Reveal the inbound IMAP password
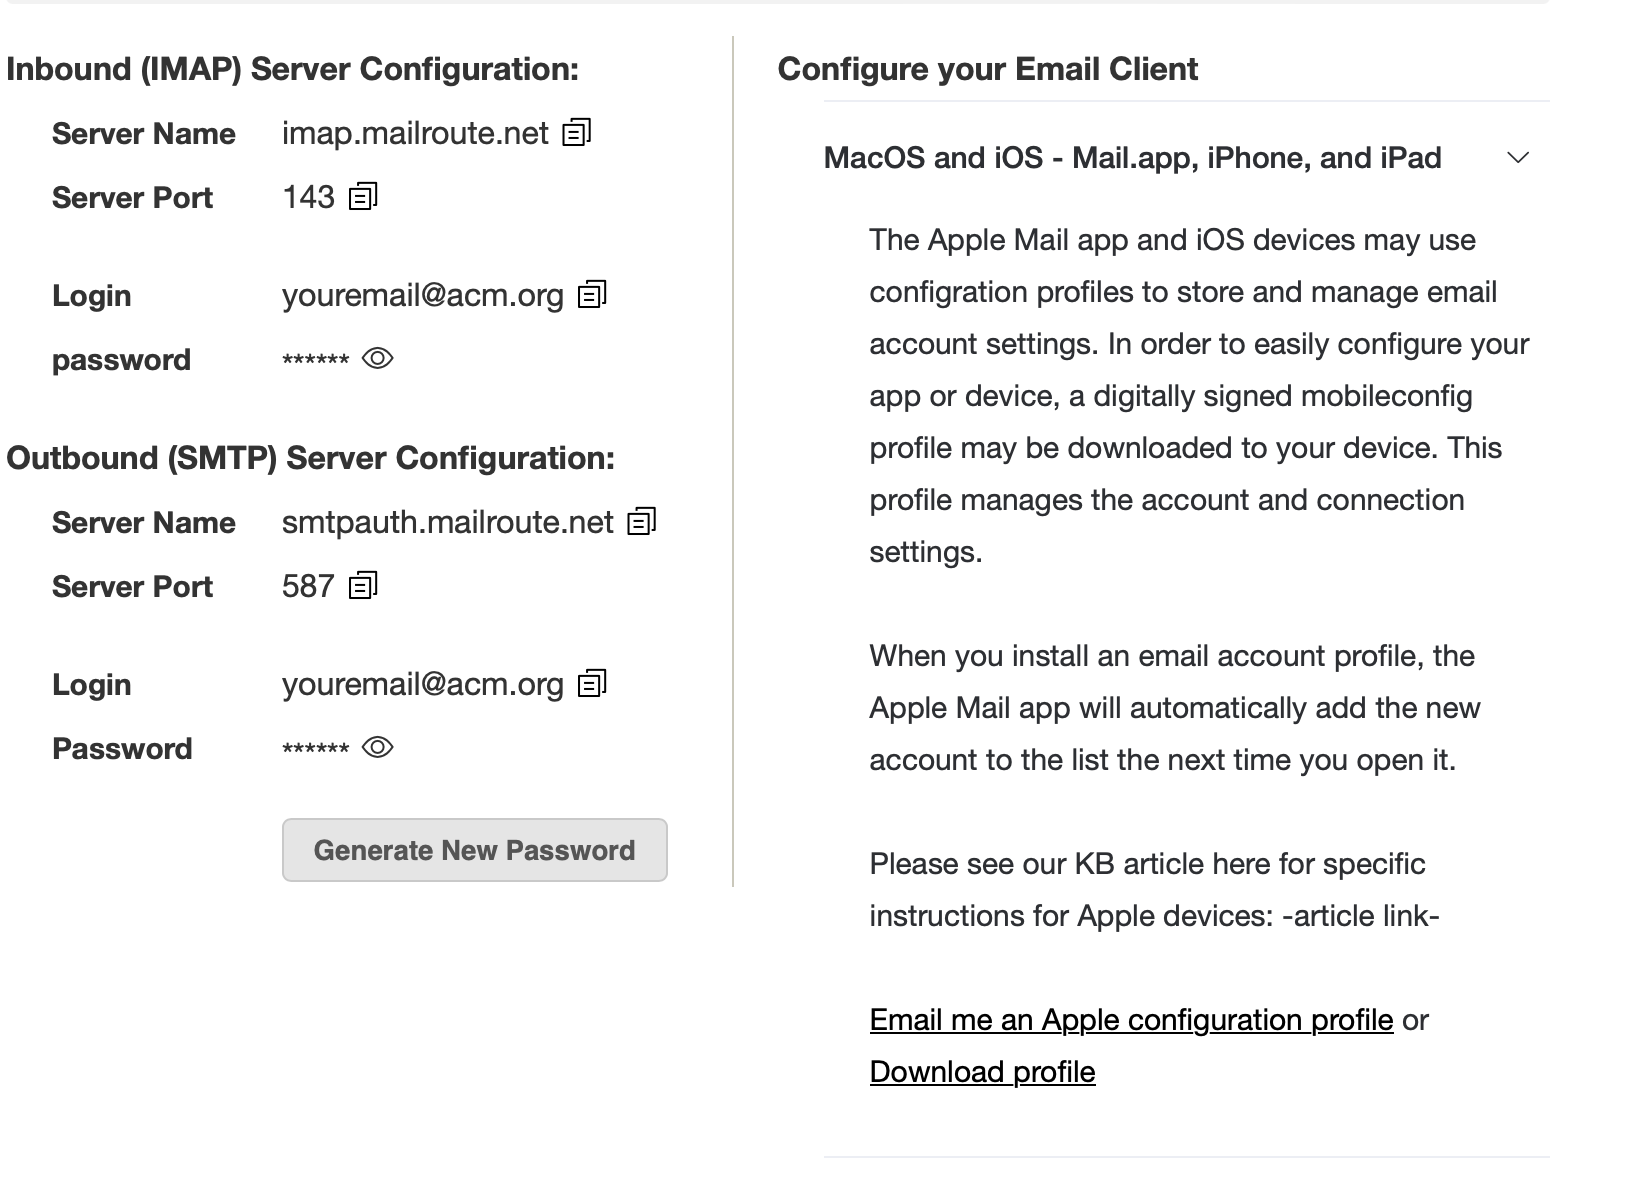Viewport: 1634px width, 1188px height. coord(377,359)
